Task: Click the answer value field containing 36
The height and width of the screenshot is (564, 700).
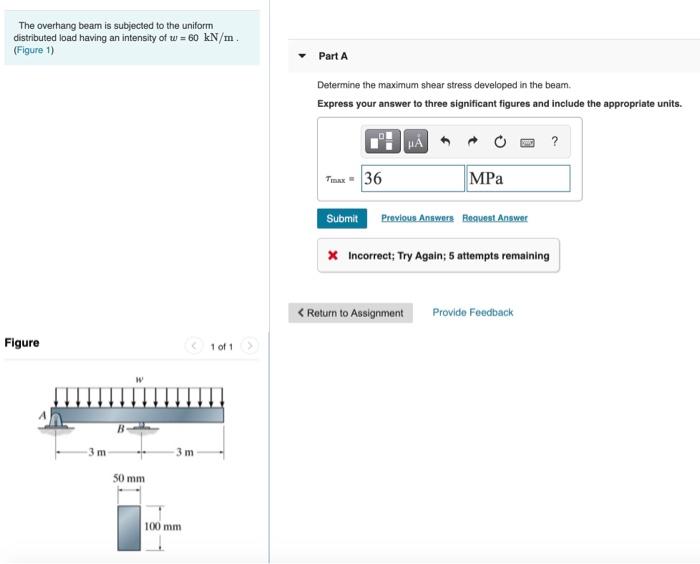Action: point(413,178)
